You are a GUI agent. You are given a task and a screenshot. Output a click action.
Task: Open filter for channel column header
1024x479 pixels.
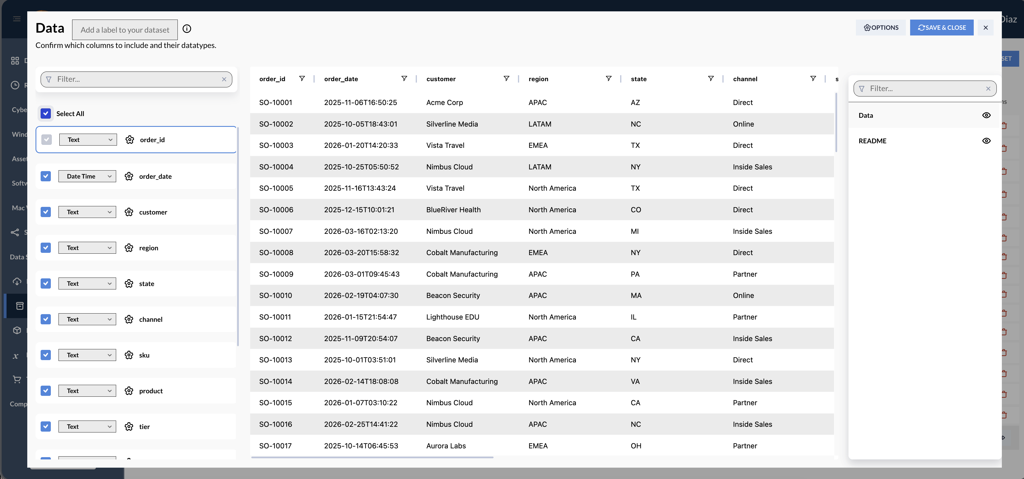point(813,78)
